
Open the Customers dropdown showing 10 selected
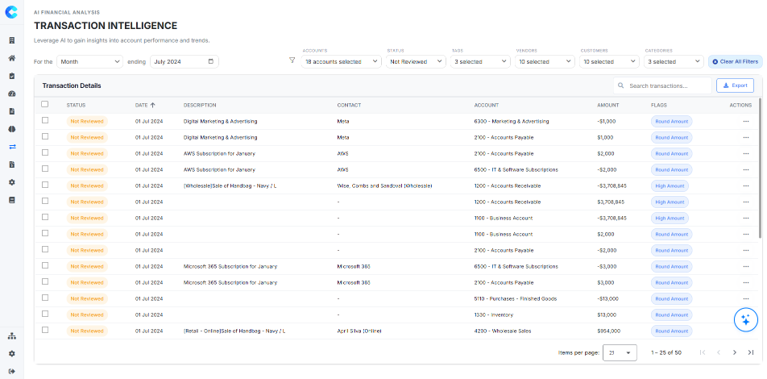coord(609,62)
